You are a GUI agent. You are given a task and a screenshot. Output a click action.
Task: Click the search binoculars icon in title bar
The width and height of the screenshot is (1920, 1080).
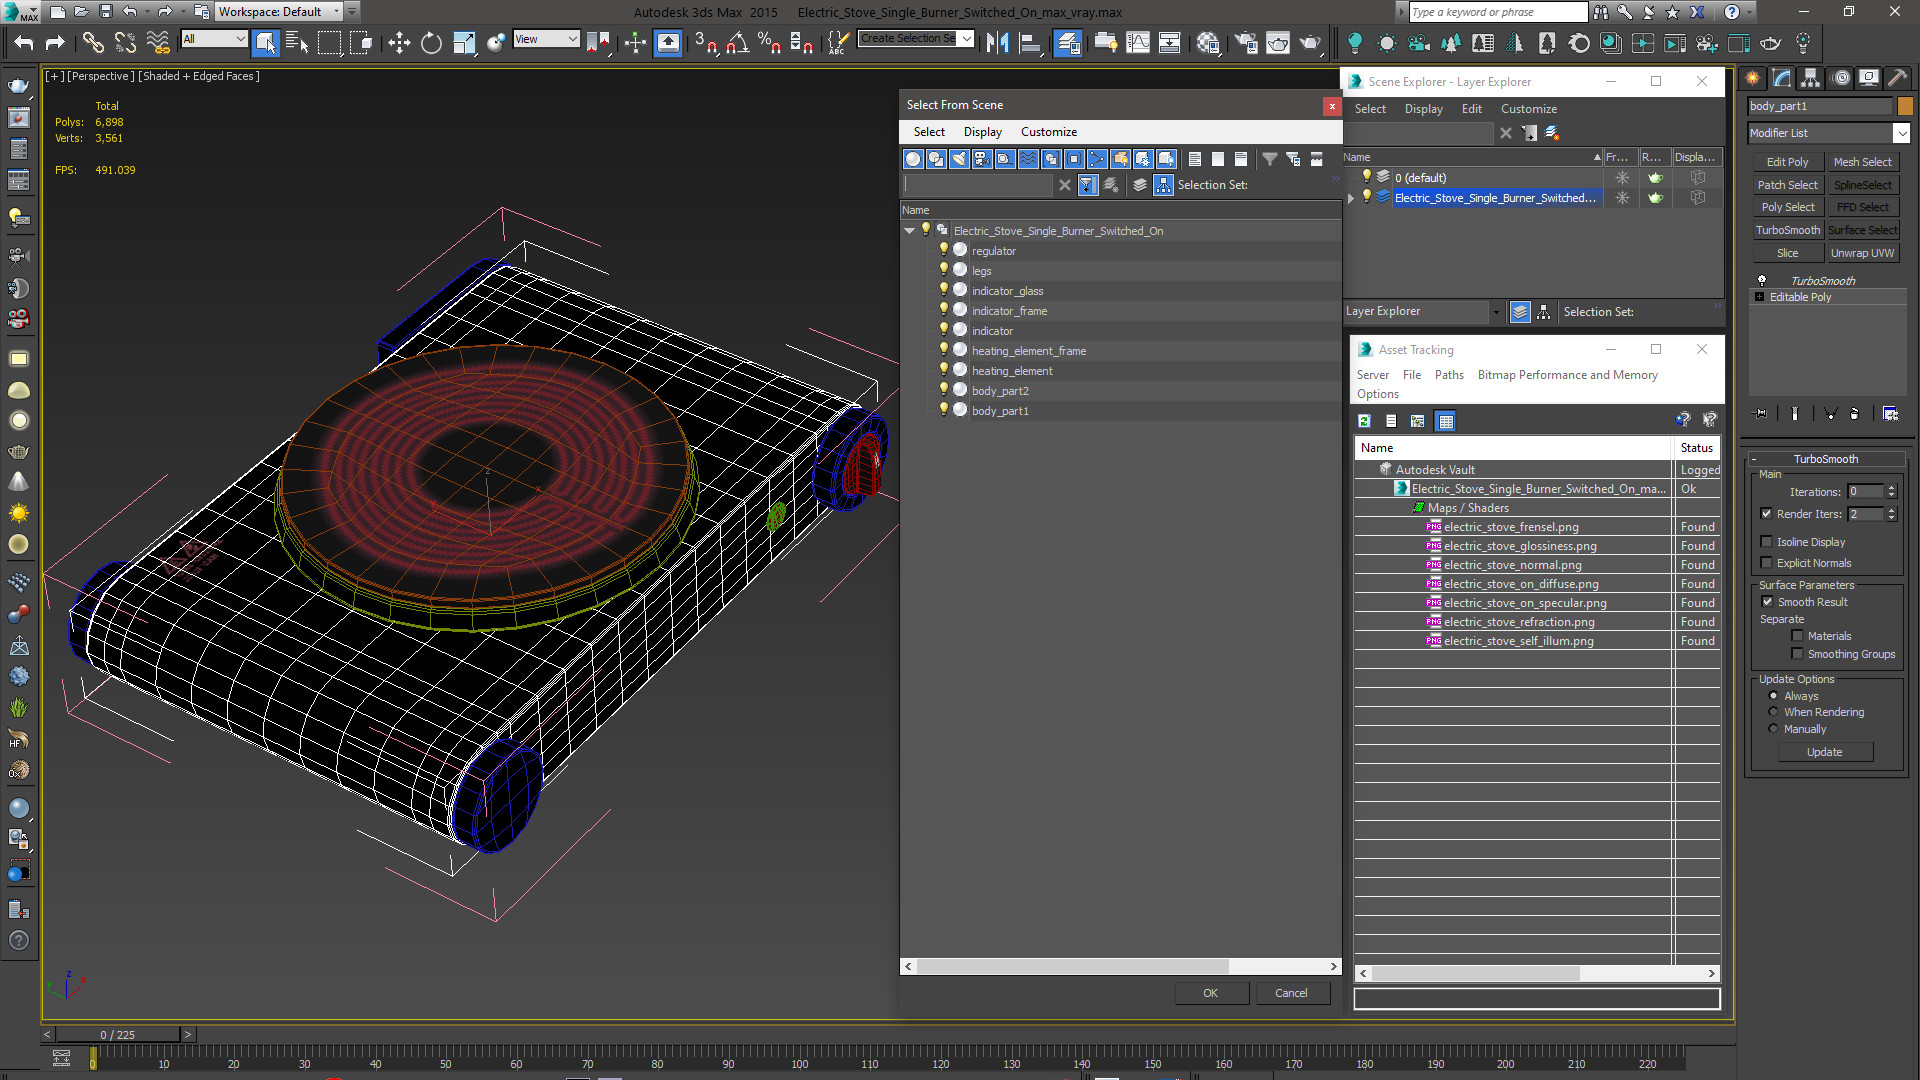[1601, 12]
